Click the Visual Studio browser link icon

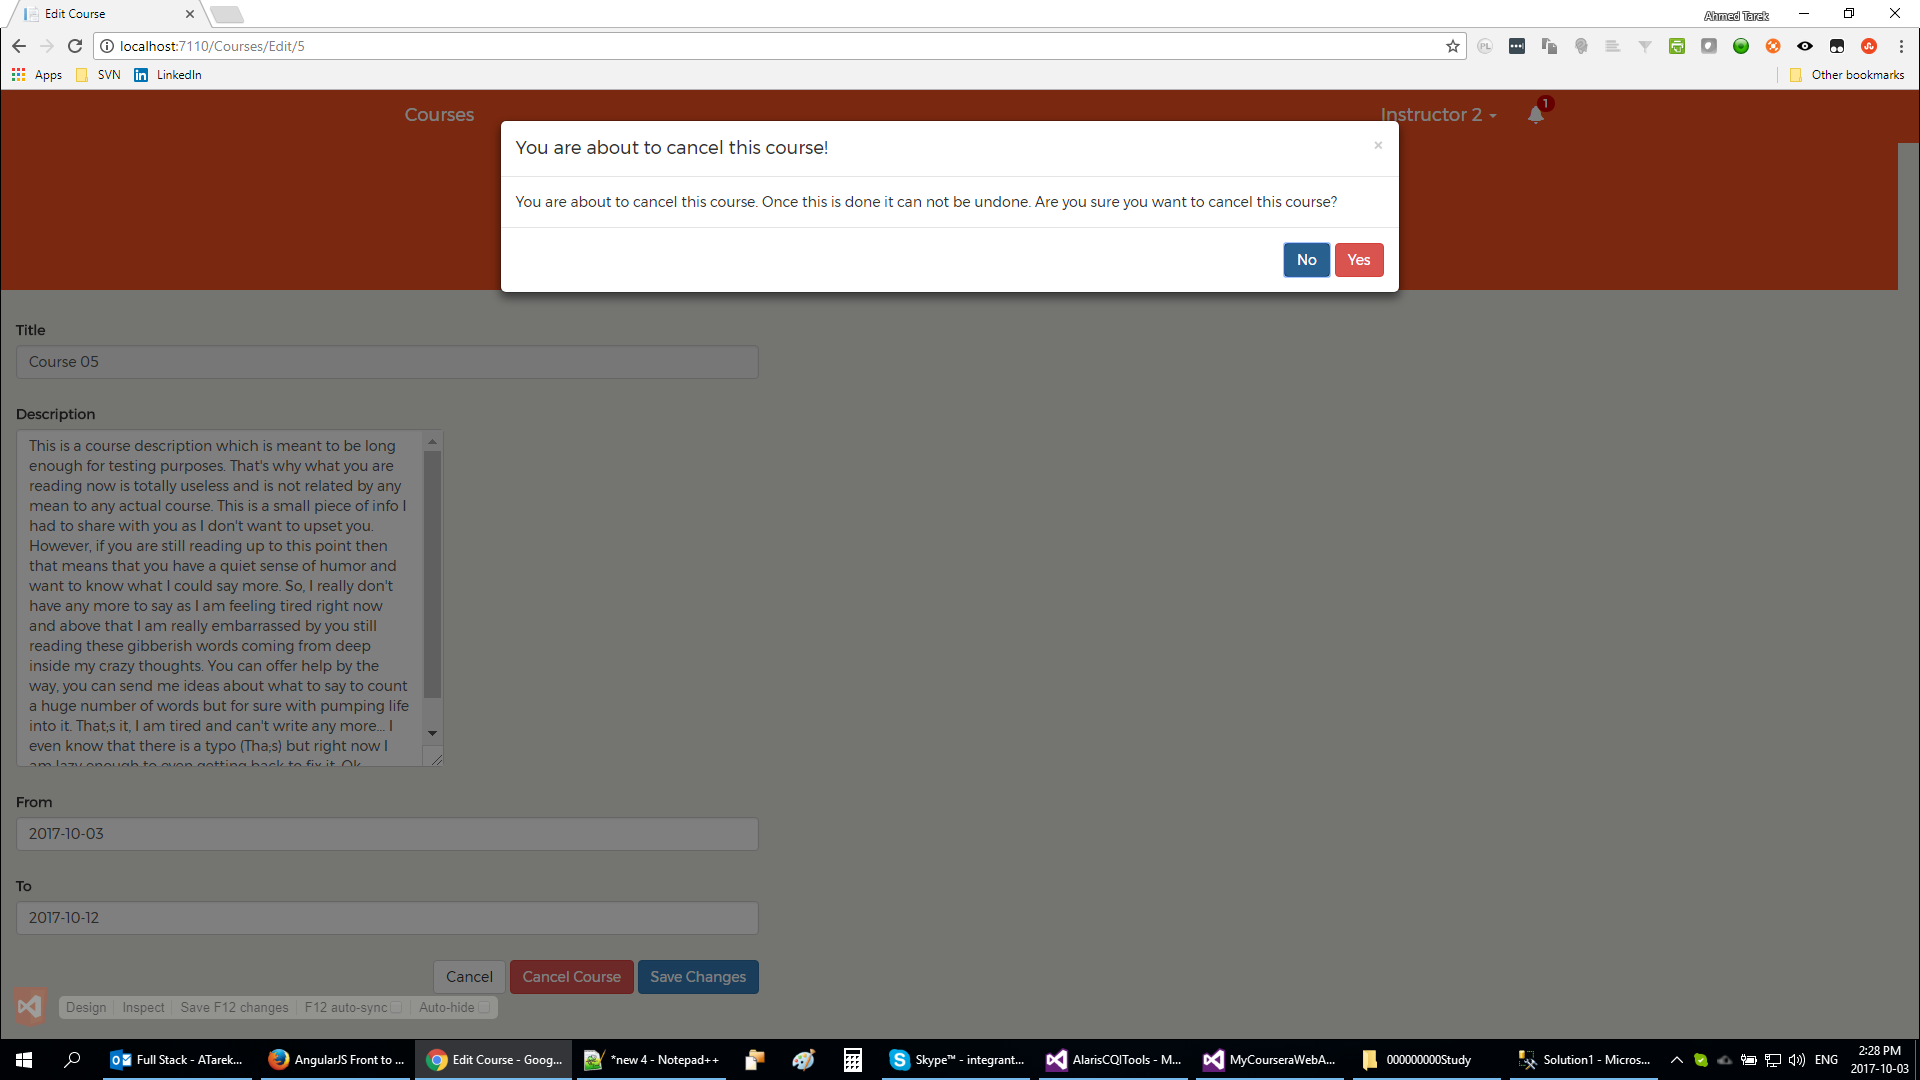point(30,1007)
